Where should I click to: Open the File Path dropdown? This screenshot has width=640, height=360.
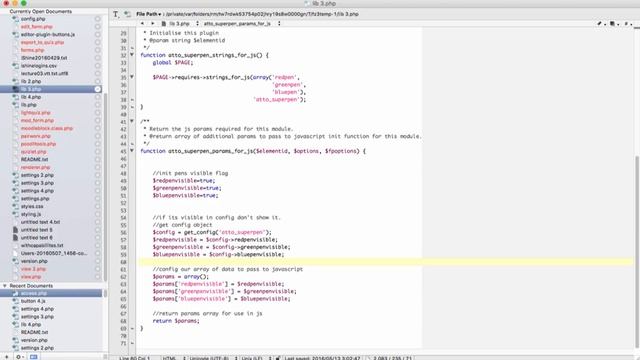[149, 14]
